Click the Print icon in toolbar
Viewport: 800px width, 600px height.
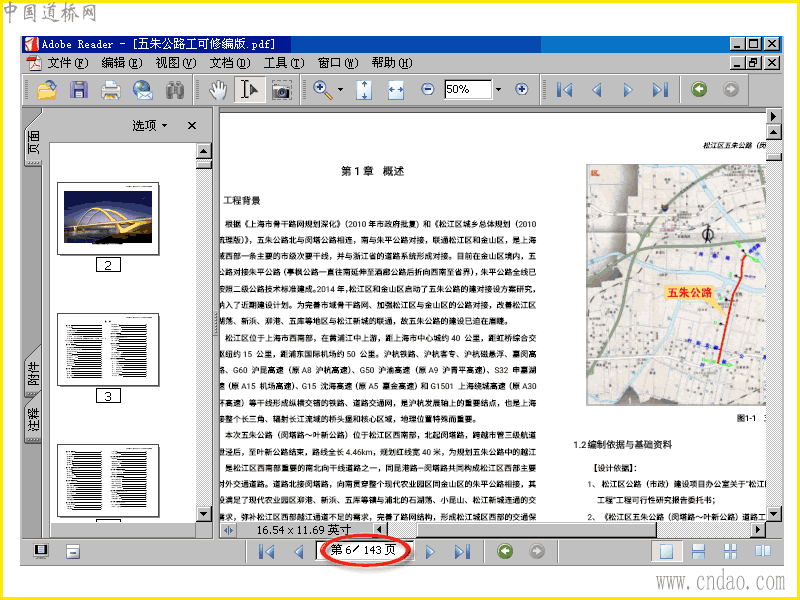110,90
